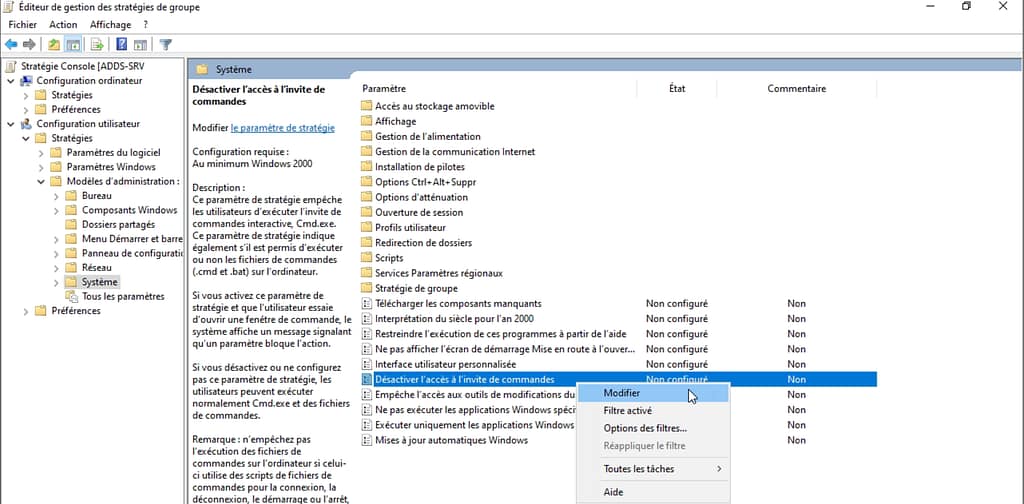Click the 'le paramètre de stratégie' link
This screenshot has height=504, width=1024.
[x=282, y=128]
